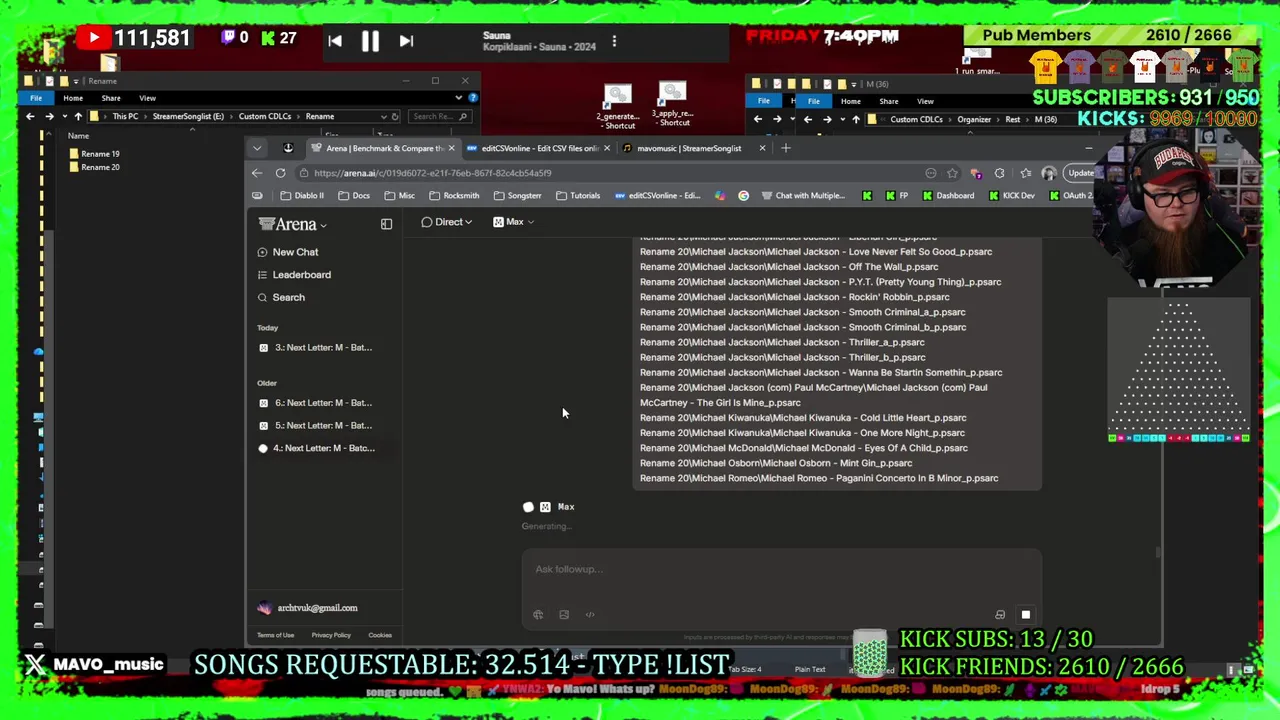
Task: Open File menu in Rename explorer window
Action: tap(36, 98)
